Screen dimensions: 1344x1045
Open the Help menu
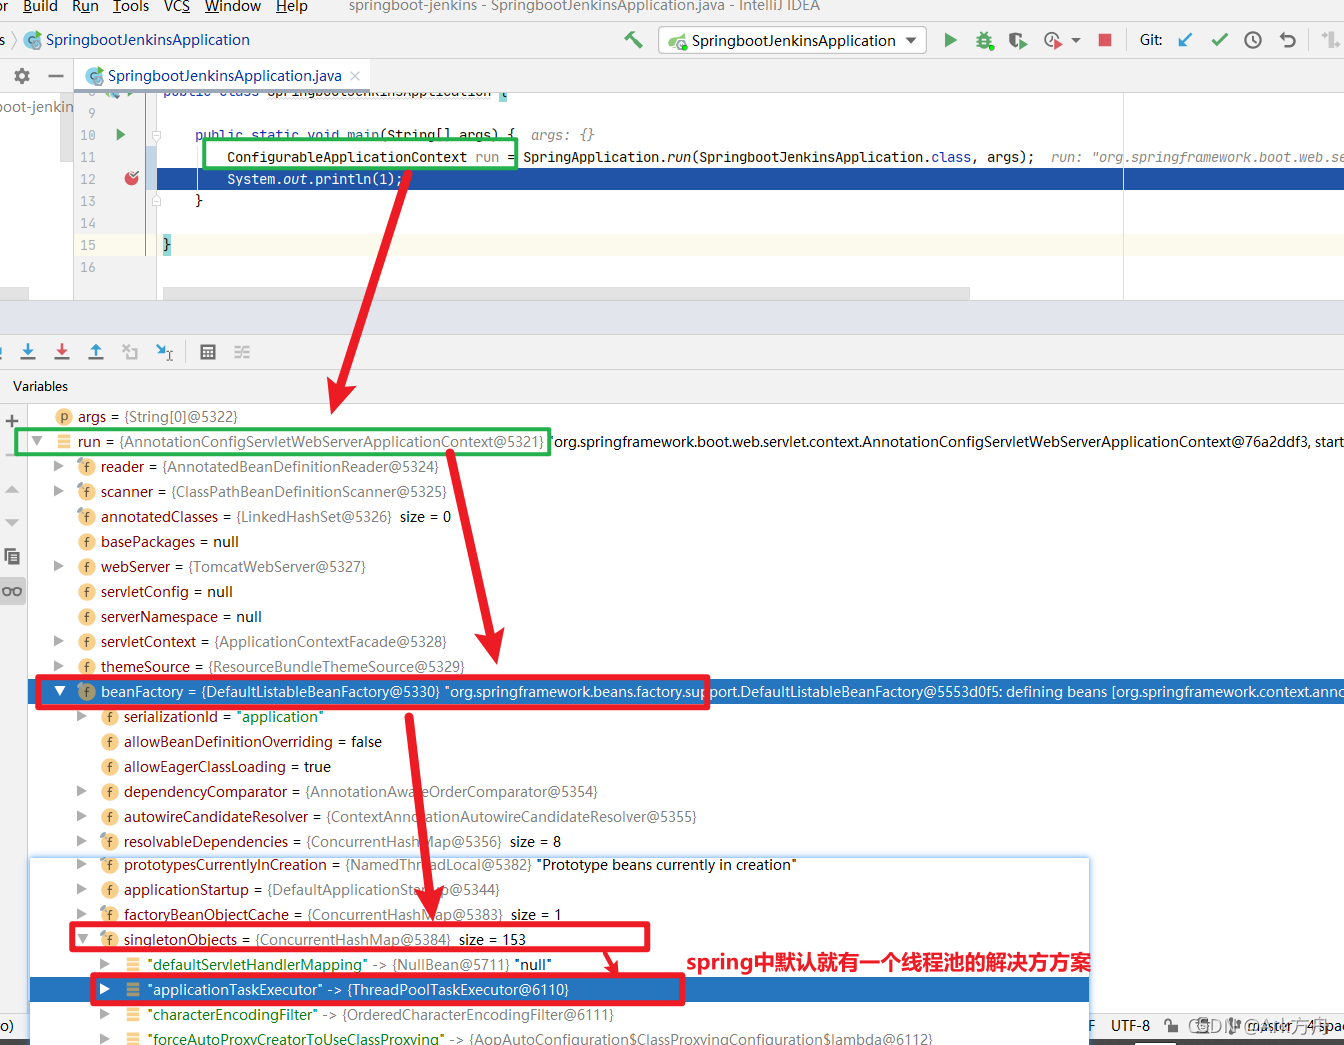coord(292,7)
